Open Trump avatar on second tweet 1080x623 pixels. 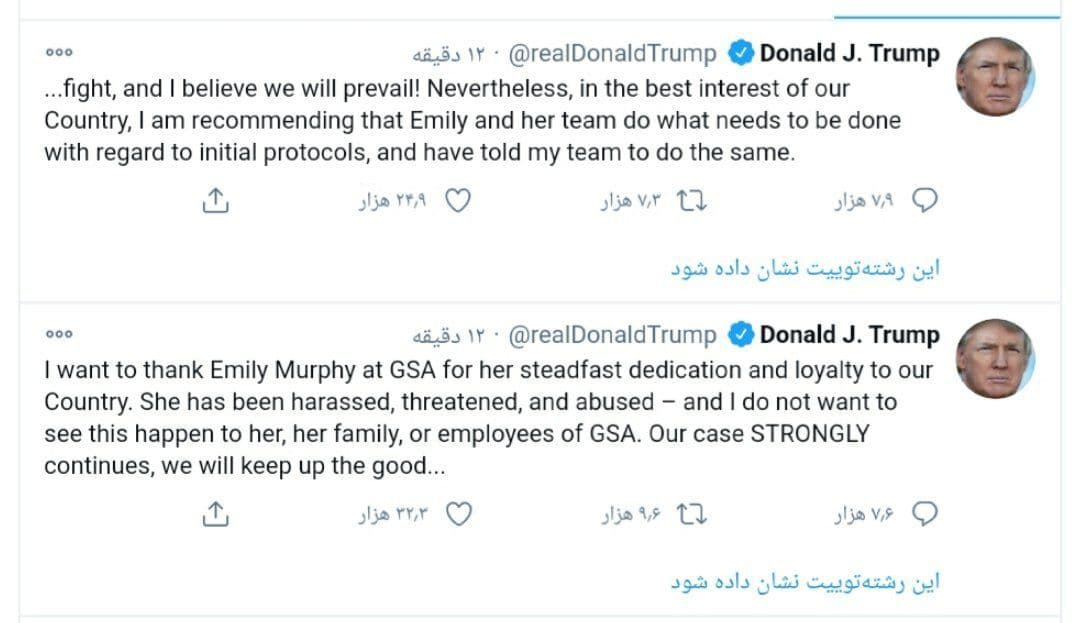click(x=995, y=359)
